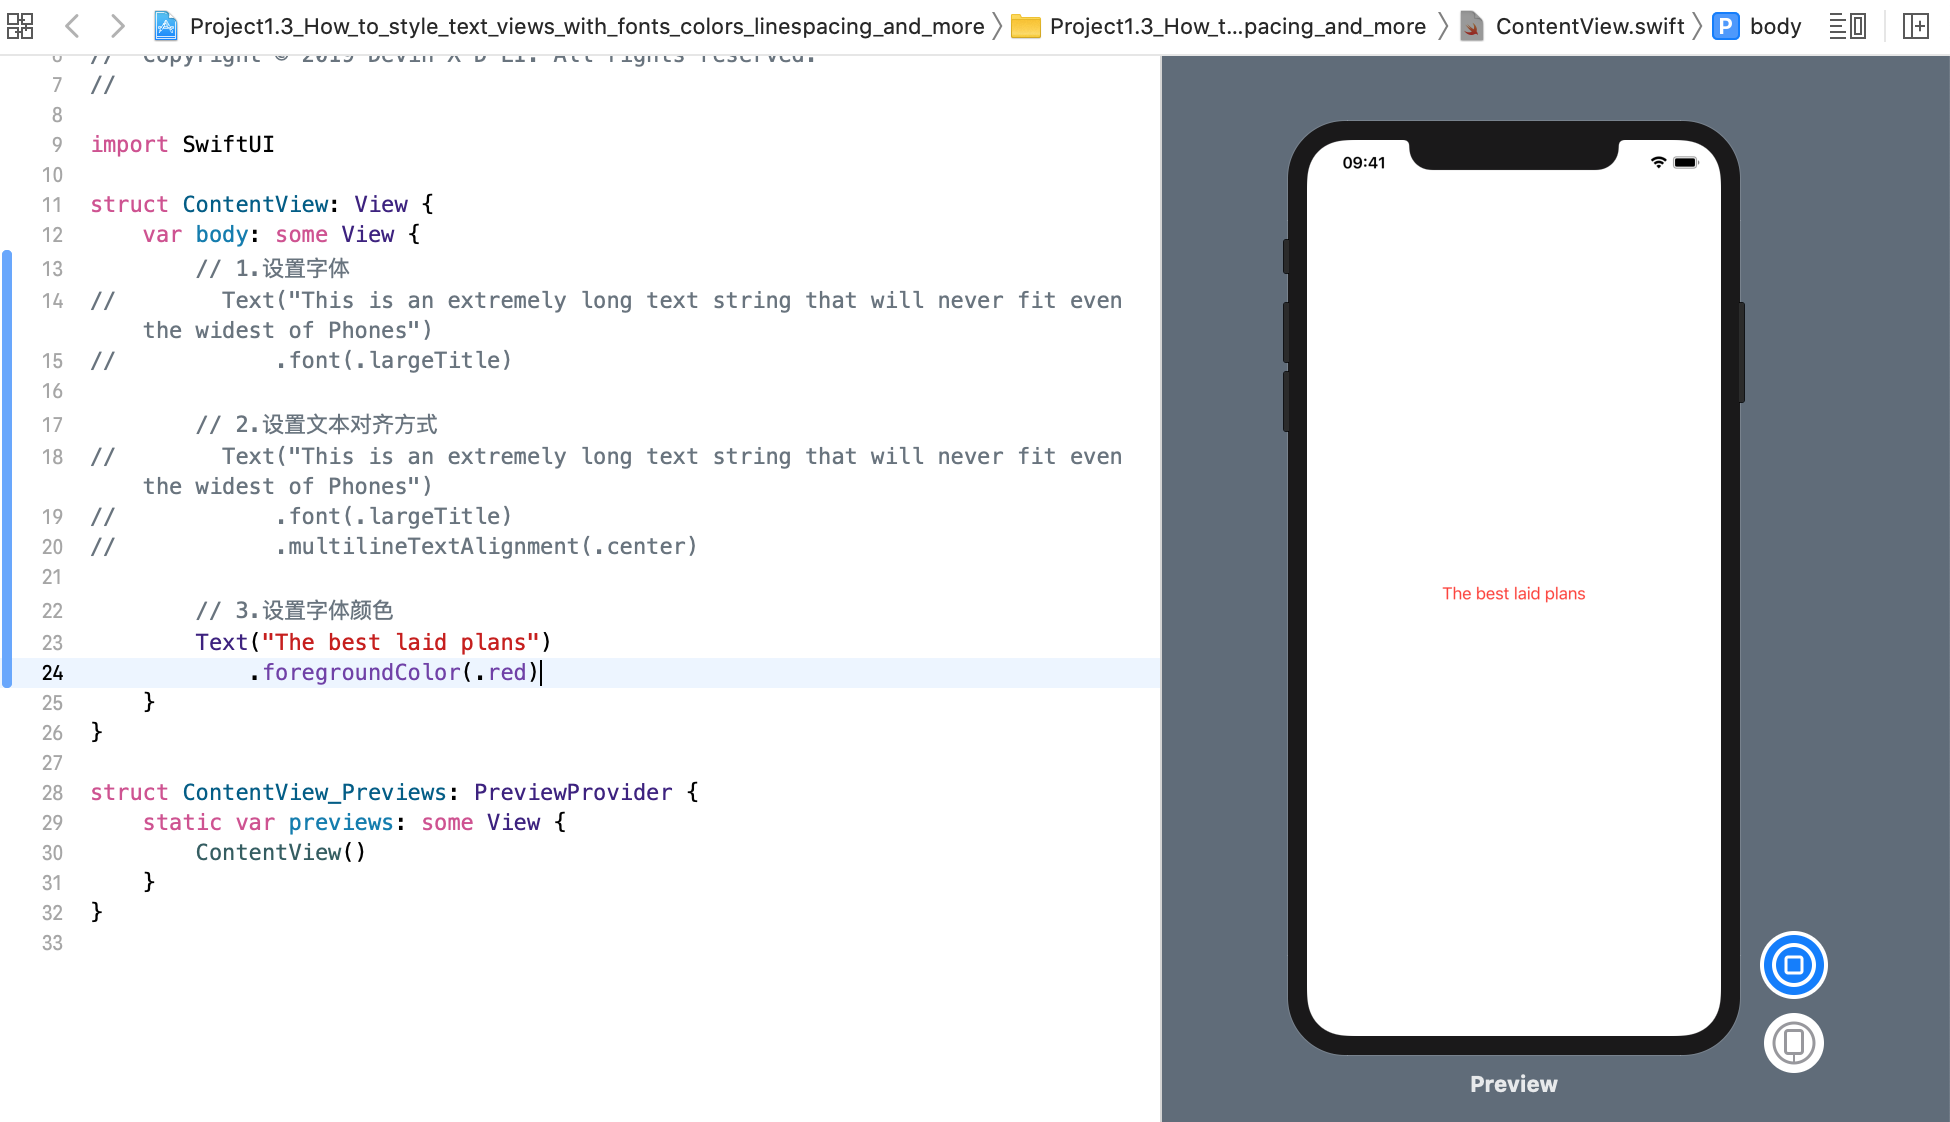Open the body symbol breadcrumb
1950x1122 pixels.
(x=1776, y=27)
